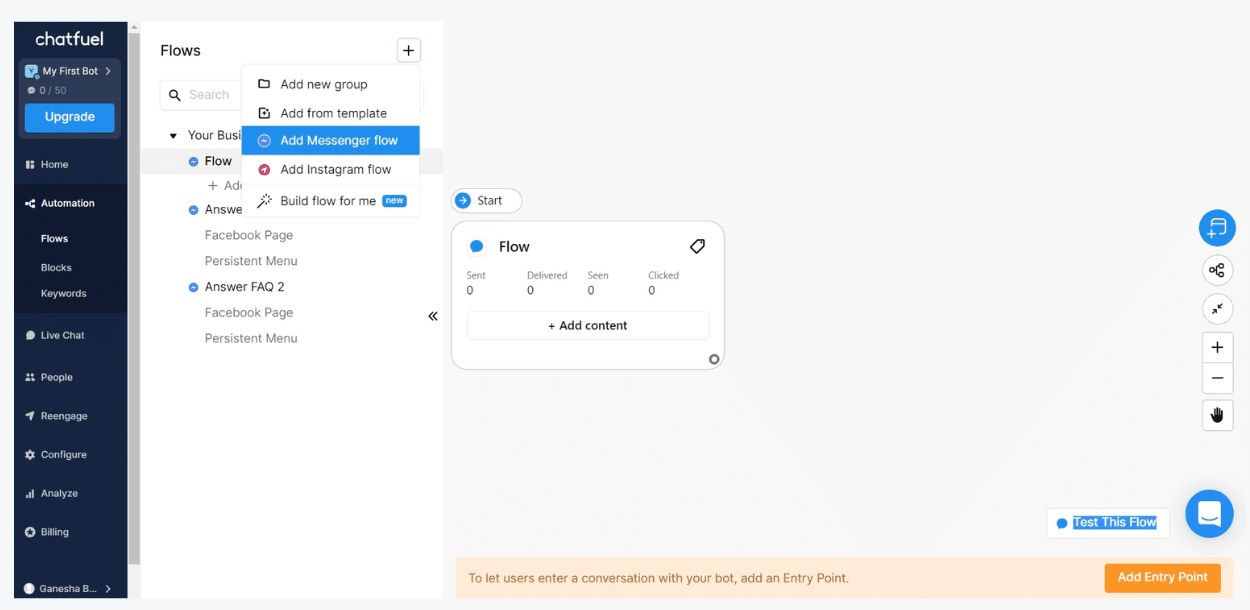Screen dimensions: 1250x610
Task: Click Test This Flow button
Action: 1108,523
